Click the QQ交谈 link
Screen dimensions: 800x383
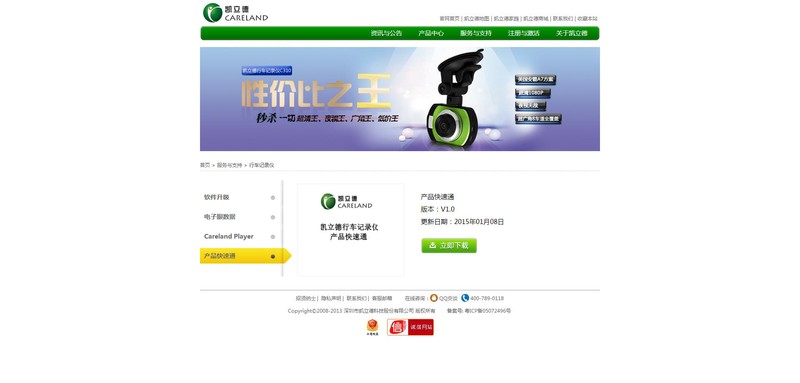[x=448, y=298]
